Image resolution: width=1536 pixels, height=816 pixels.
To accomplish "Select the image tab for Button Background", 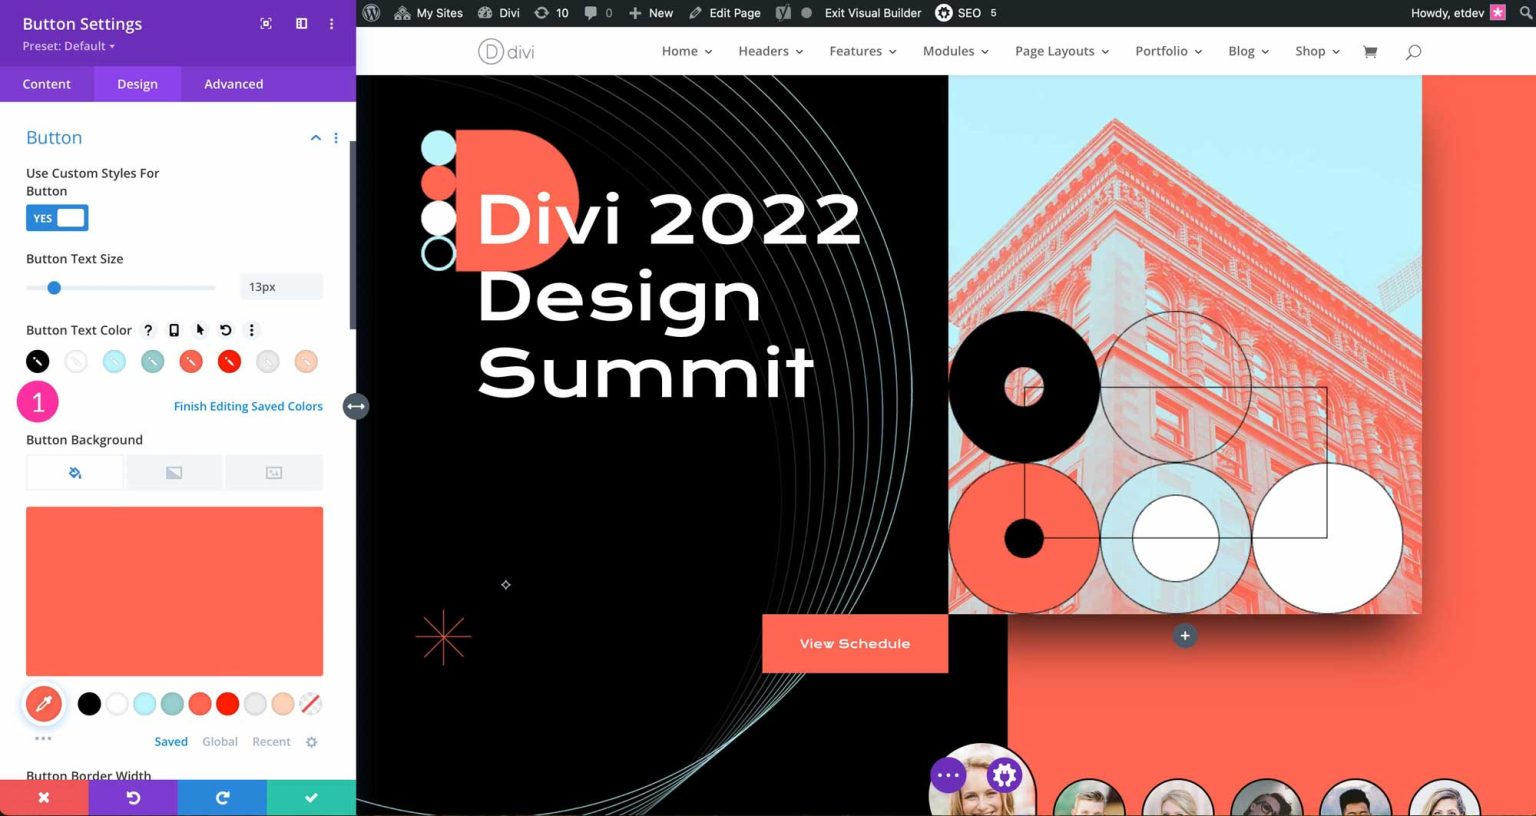I will (x=273, y=471).
